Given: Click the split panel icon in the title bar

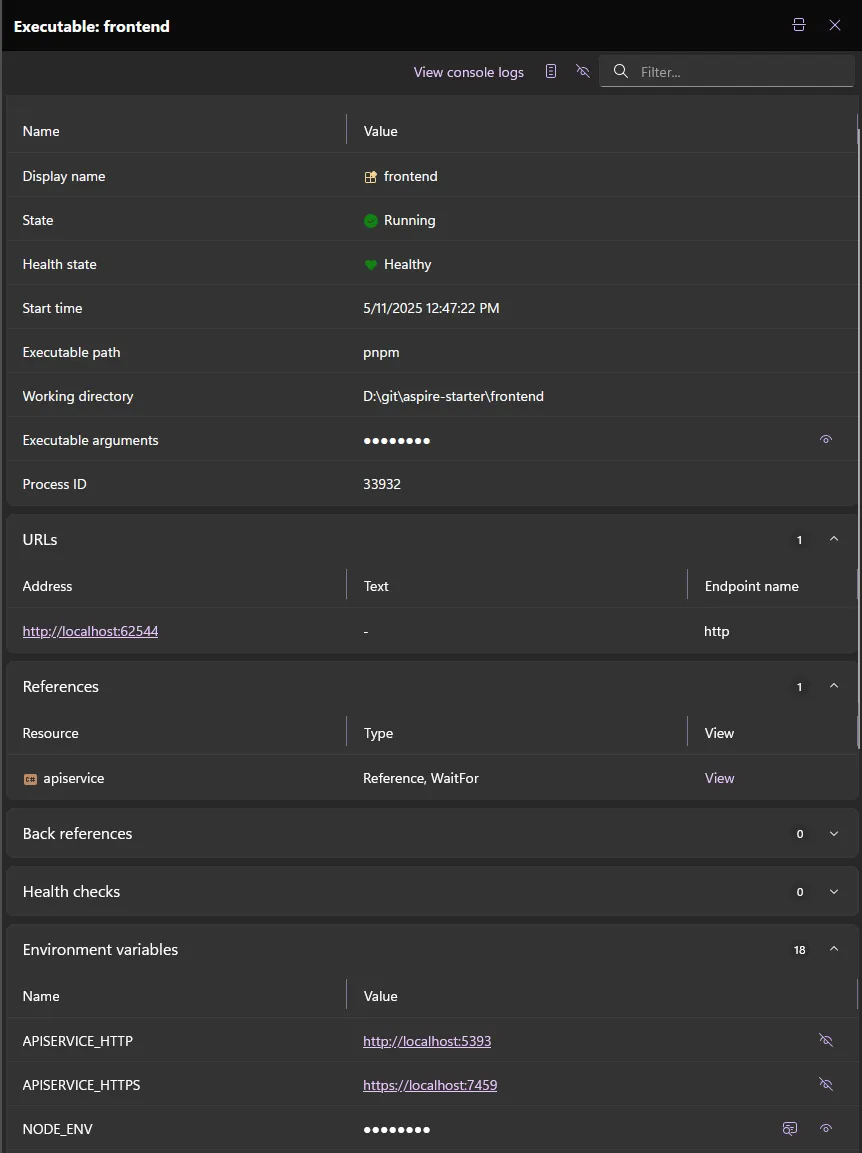Looking at the screenshot, I should pos(798,25).
